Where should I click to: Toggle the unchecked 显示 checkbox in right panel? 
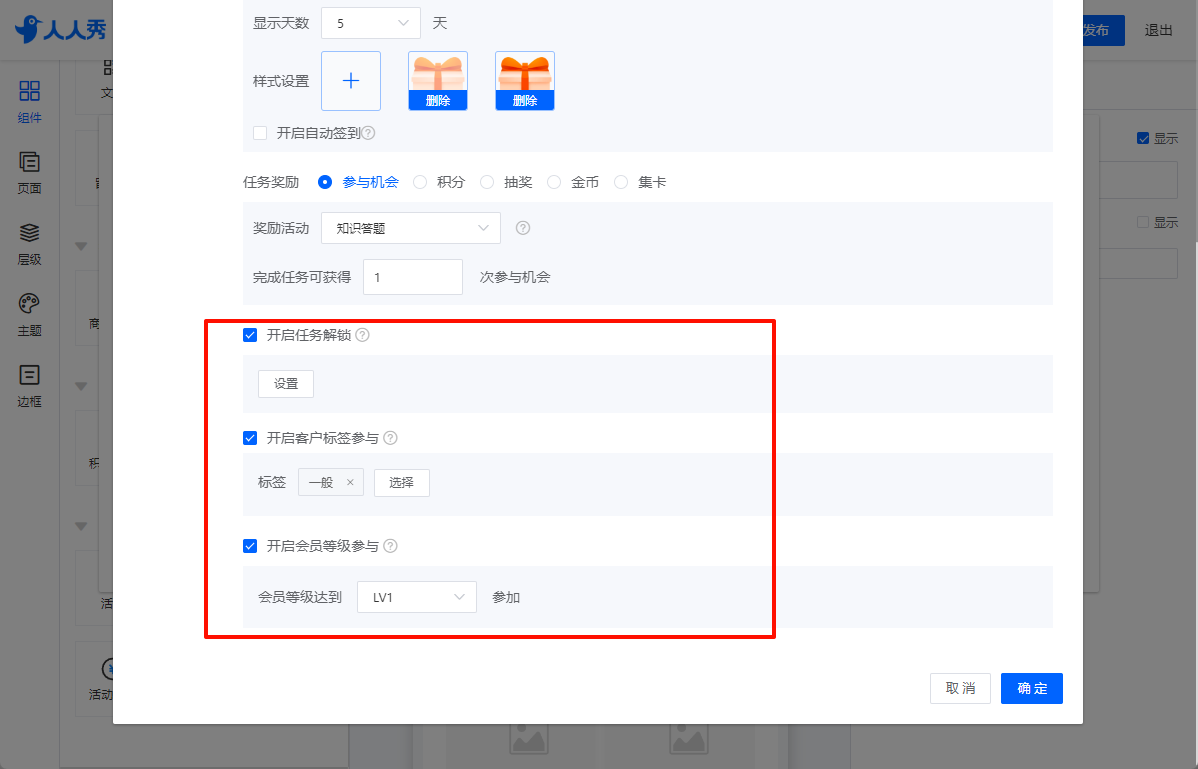point(1143,222)
